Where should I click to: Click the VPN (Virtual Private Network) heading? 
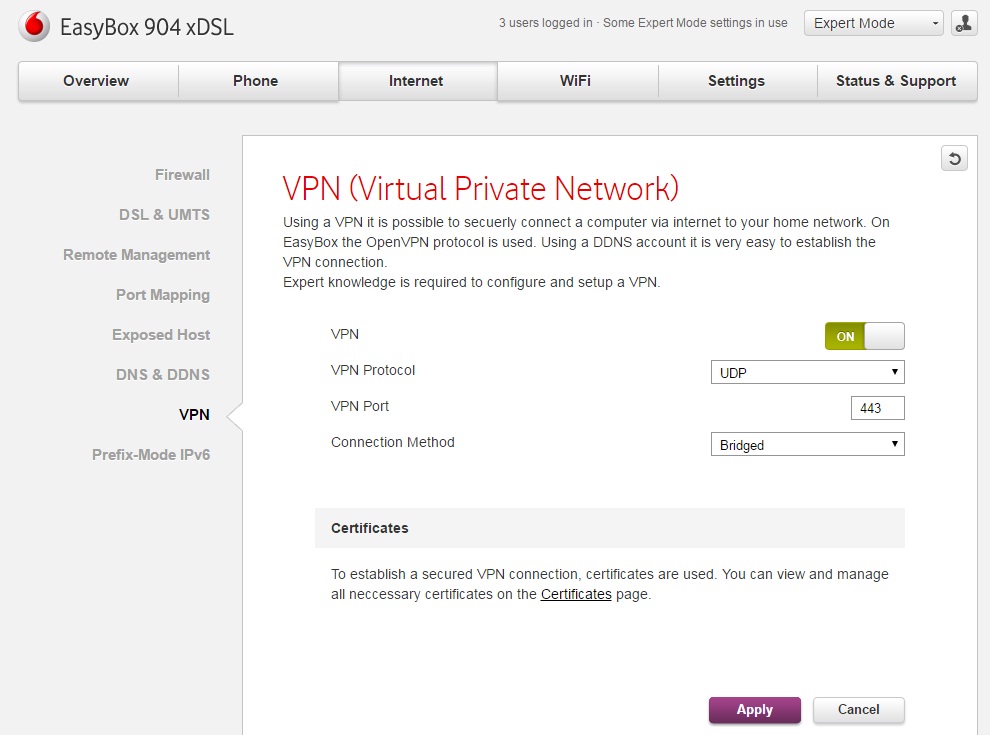point(480,188)
